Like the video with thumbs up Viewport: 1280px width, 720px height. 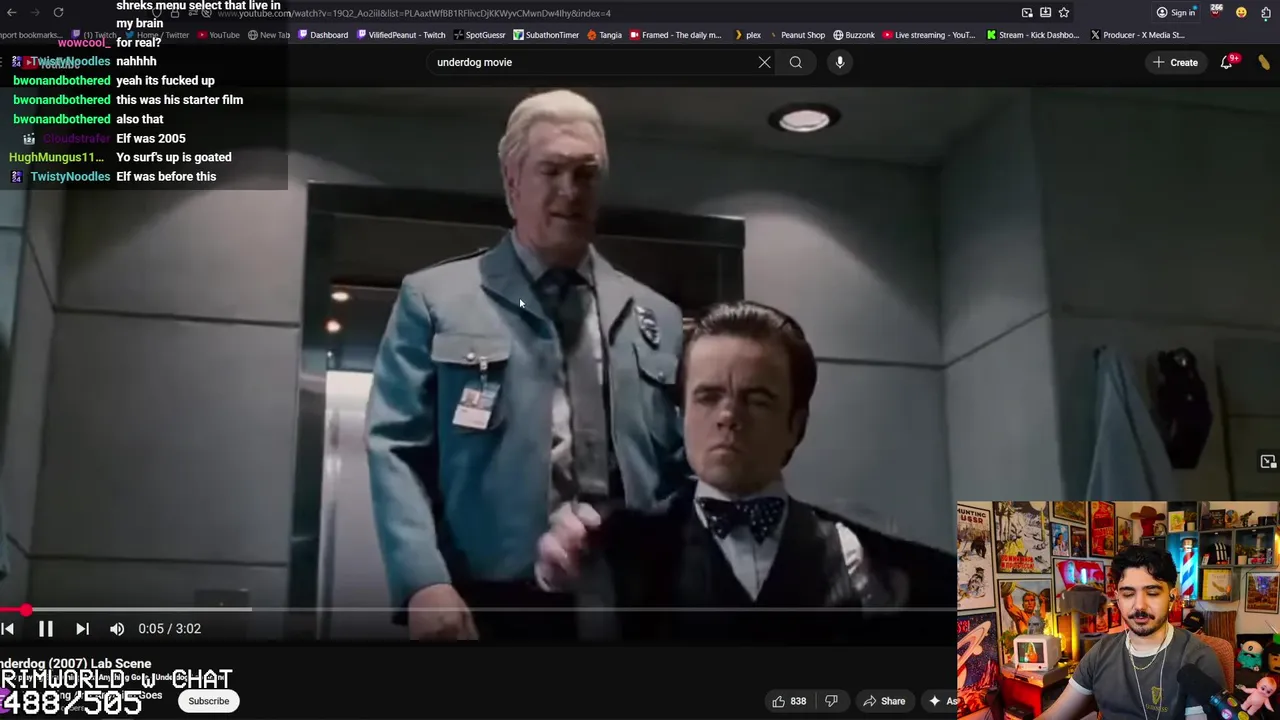tap(778, 701)
